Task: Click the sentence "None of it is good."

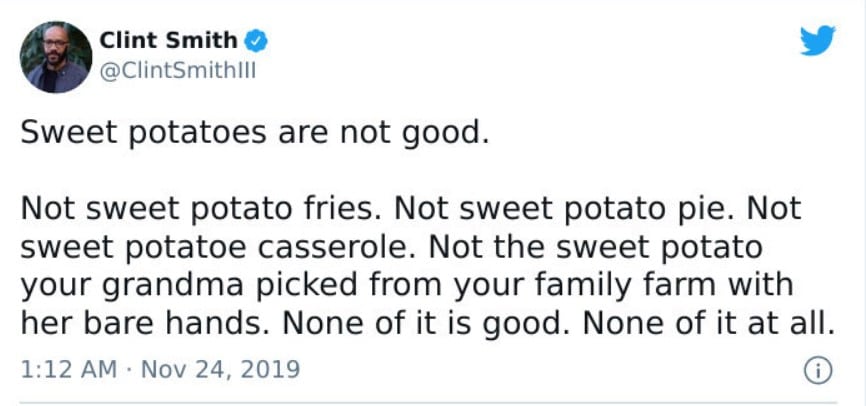Action: click(x=426, y=324)
